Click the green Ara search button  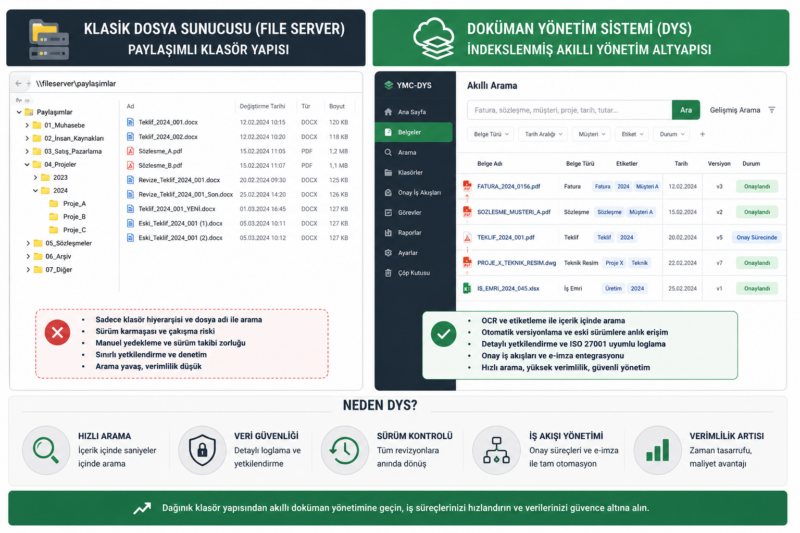click(686, 110)
